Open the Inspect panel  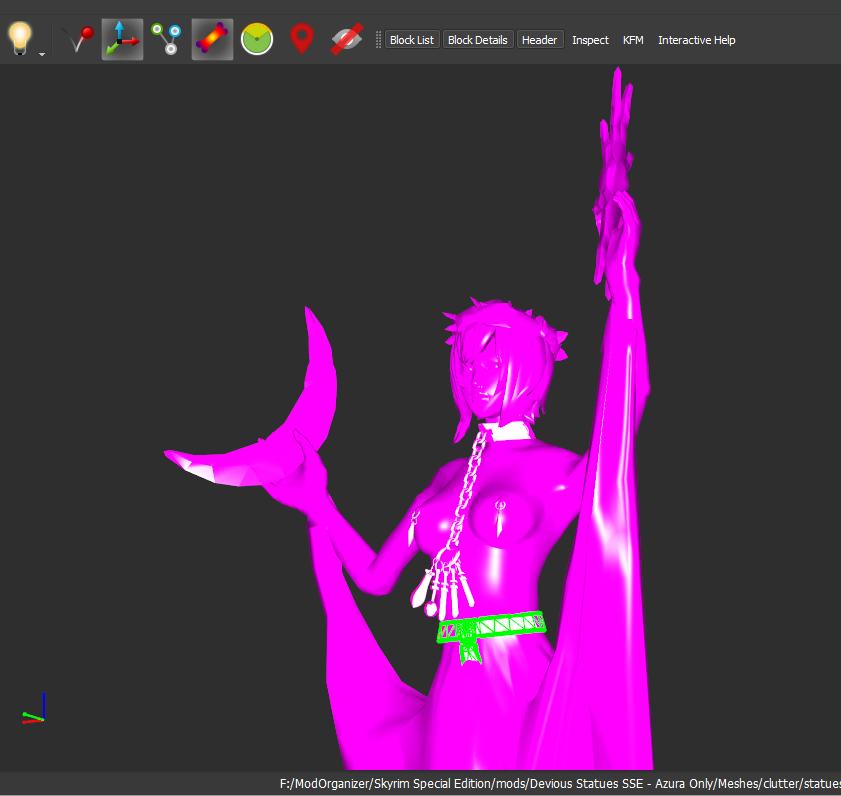tap(590, 40)
